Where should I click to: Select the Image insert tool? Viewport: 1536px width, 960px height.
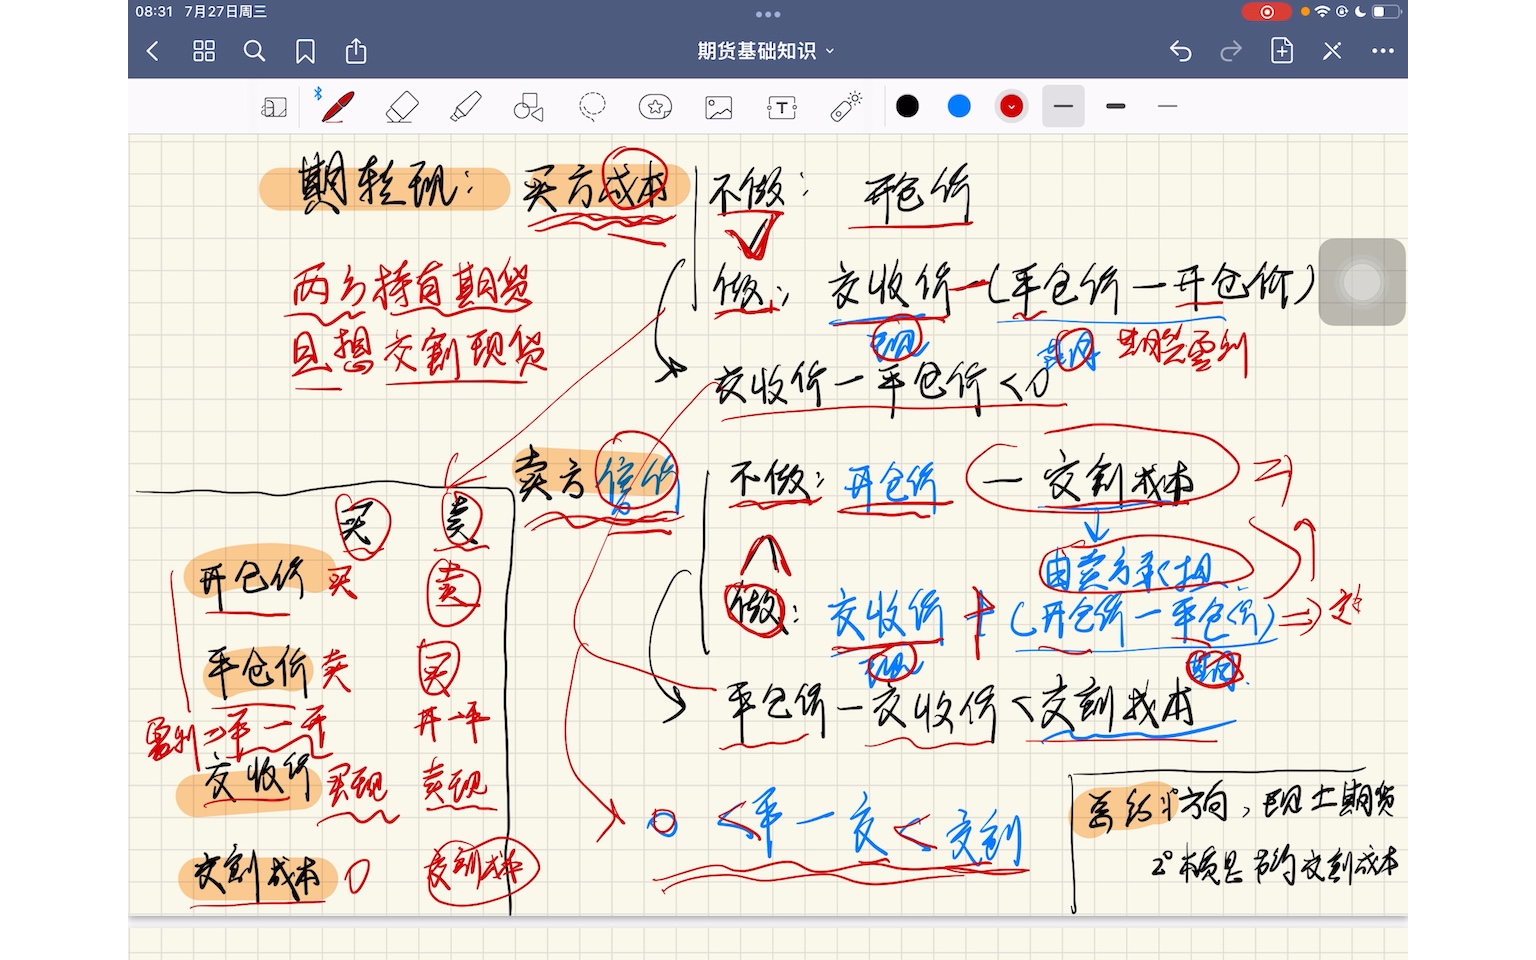coord(719,107)
